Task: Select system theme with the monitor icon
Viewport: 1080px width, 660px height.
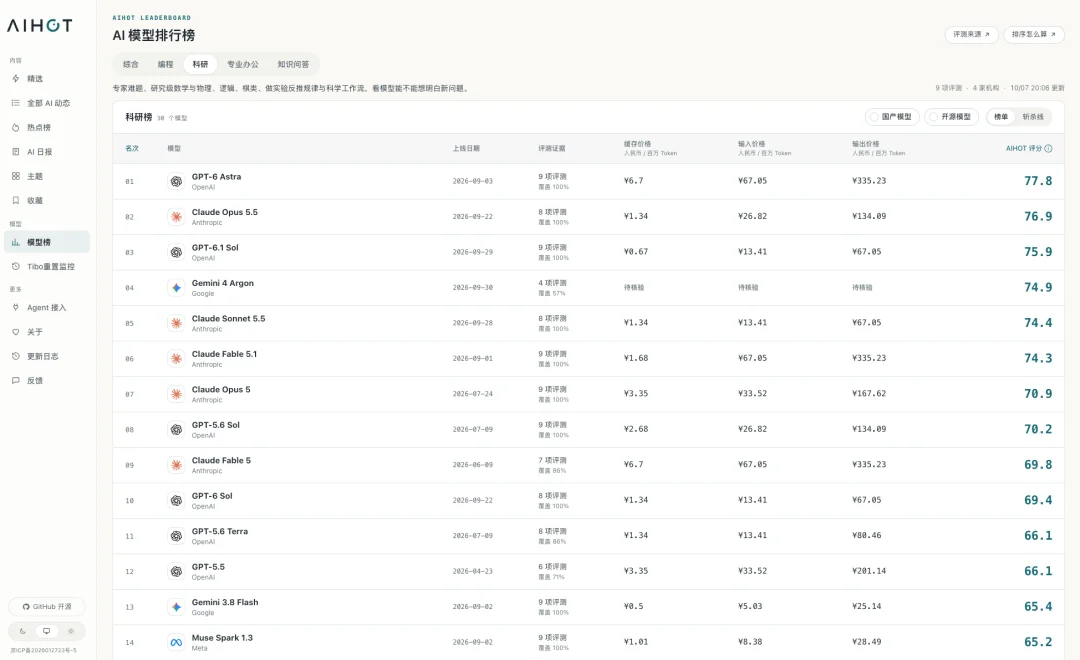Action: click(x=46, y=631)
